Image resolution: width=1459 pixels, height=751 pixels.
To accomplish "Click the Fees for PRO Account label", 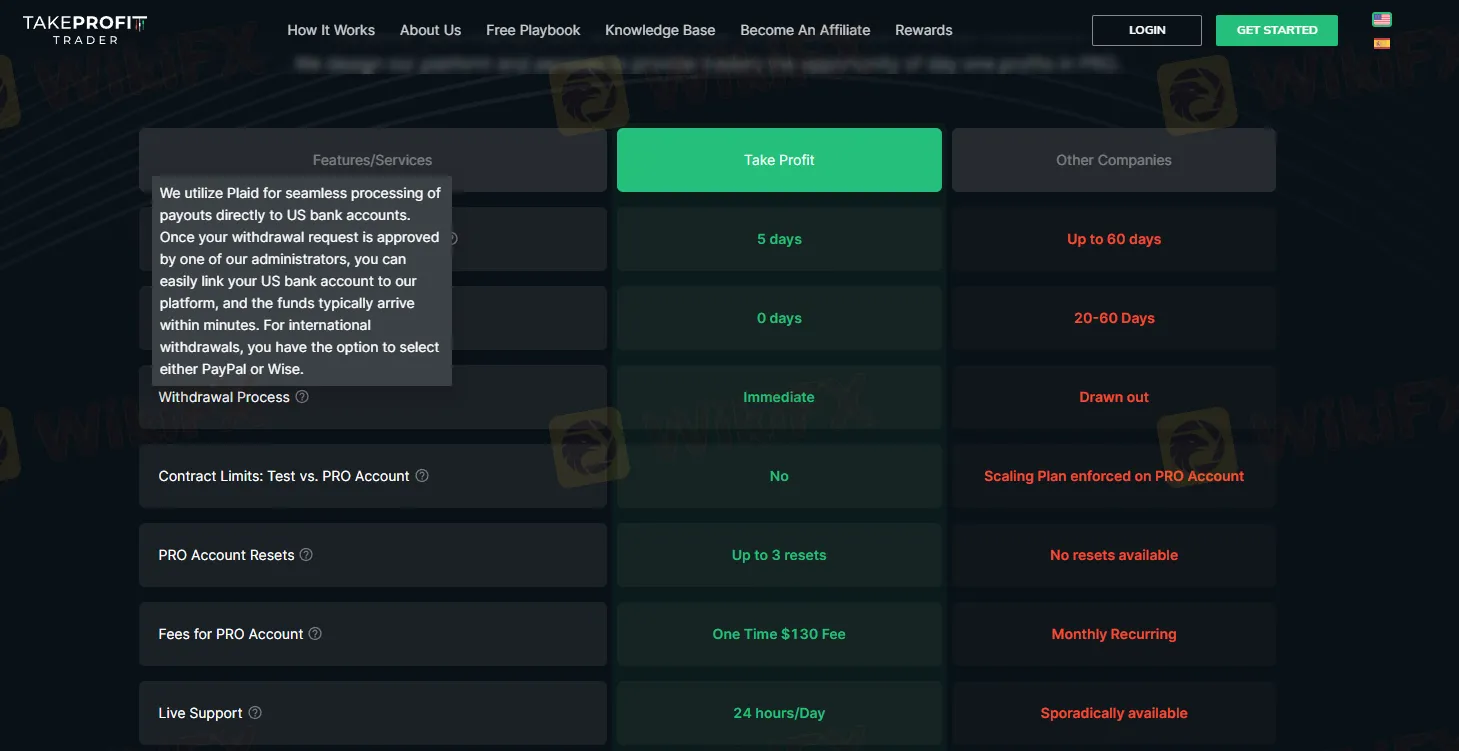I will (231, 634).
